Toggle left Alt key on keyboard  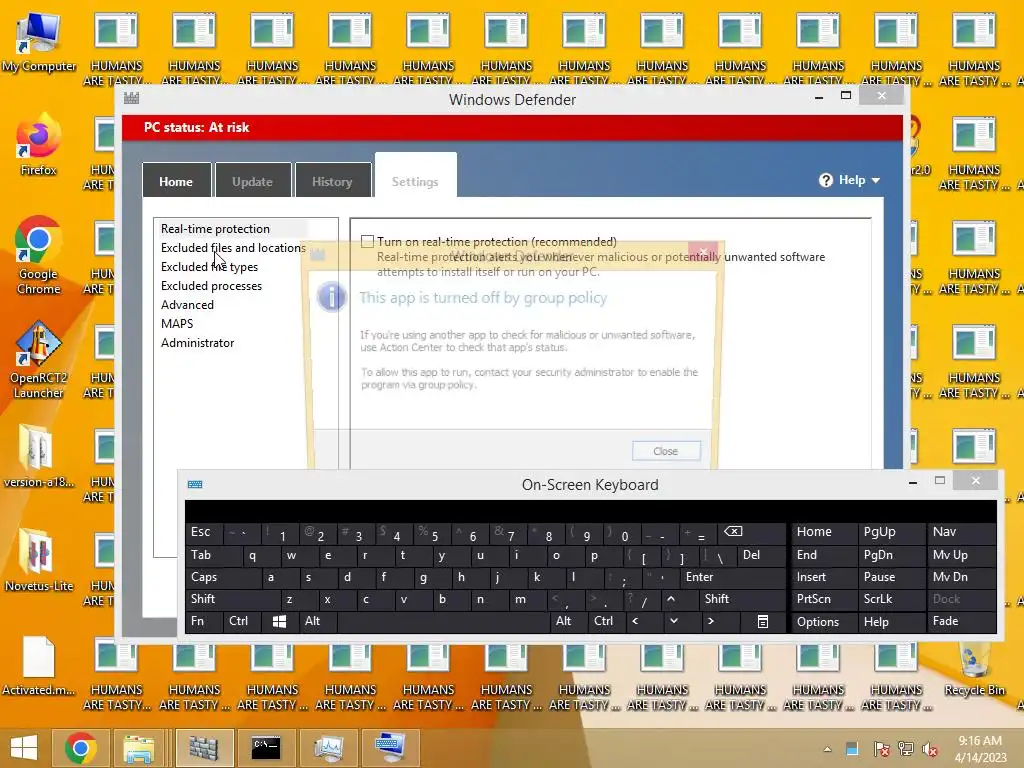[317, 621]
